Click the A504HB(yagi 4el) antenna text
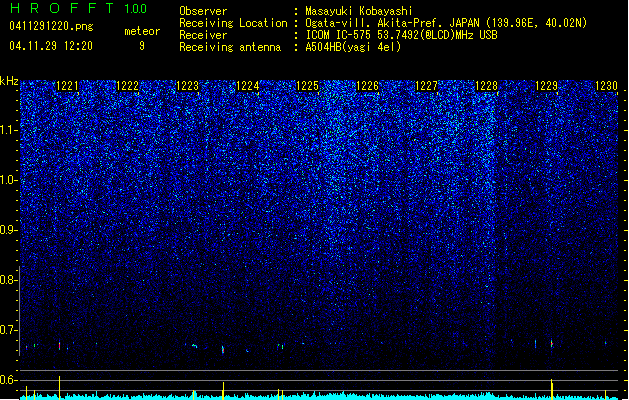The image size is (629, 400). (x=353, y=47)
